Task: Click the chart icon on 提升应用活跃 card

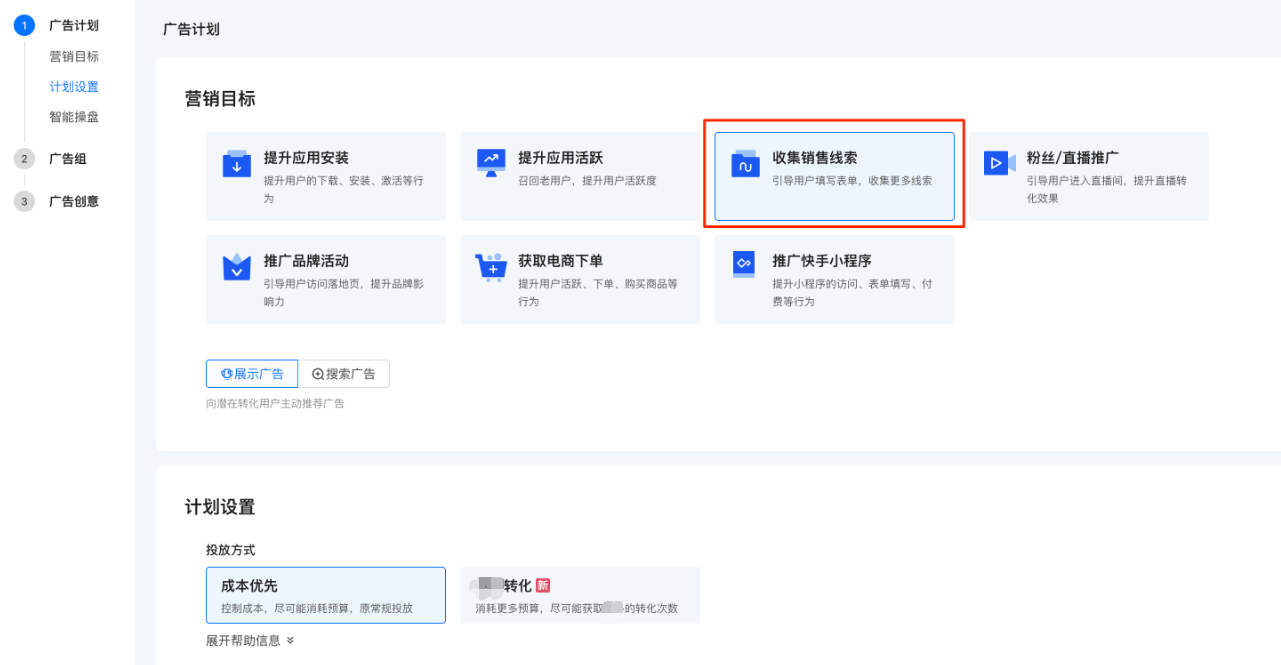Action: tap(491, 160)
